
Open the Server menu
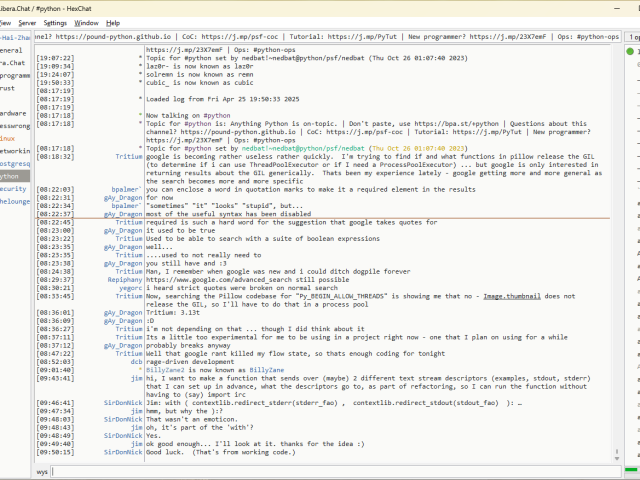tap(27, 22)
